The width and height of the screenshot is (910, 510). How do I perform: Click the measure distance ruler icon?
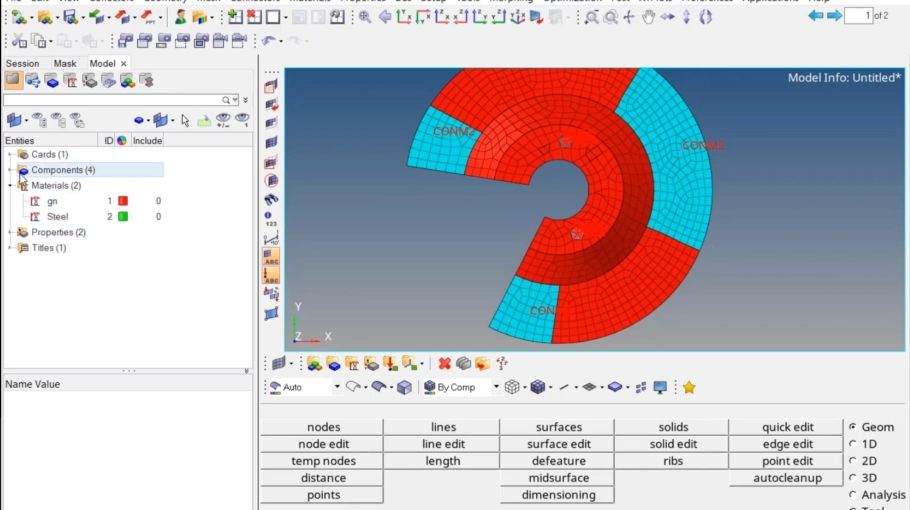pos(271,238)
